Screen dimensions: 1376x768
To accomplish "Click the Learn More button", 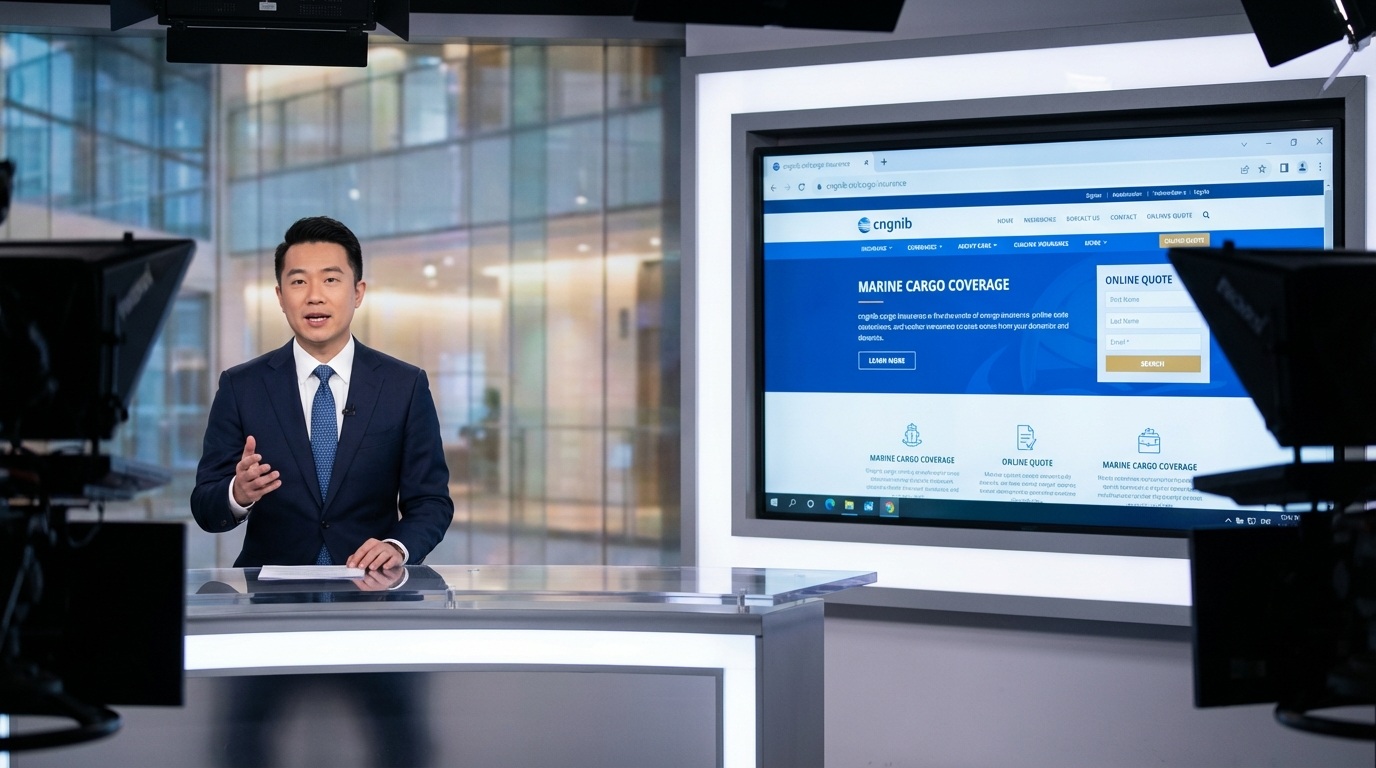I will (x=886, y=361).
